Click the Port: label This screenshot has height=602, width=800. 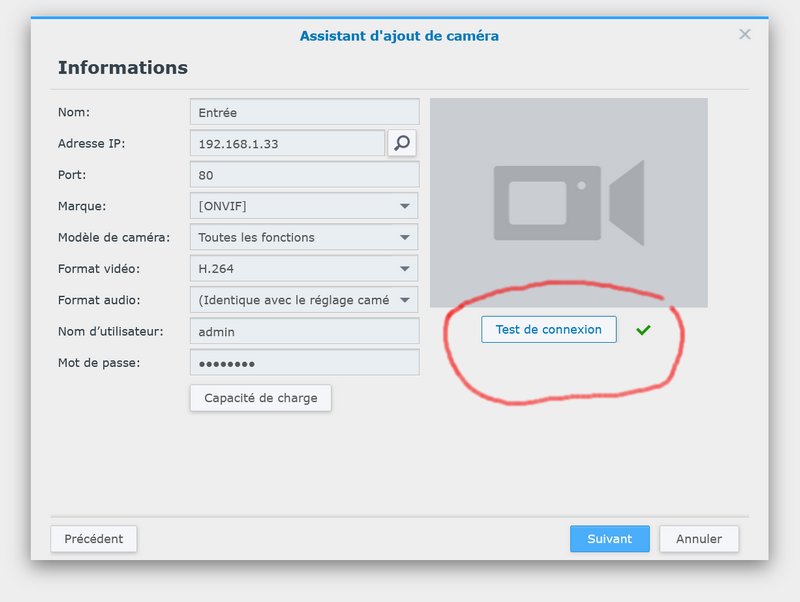(72, 175)
